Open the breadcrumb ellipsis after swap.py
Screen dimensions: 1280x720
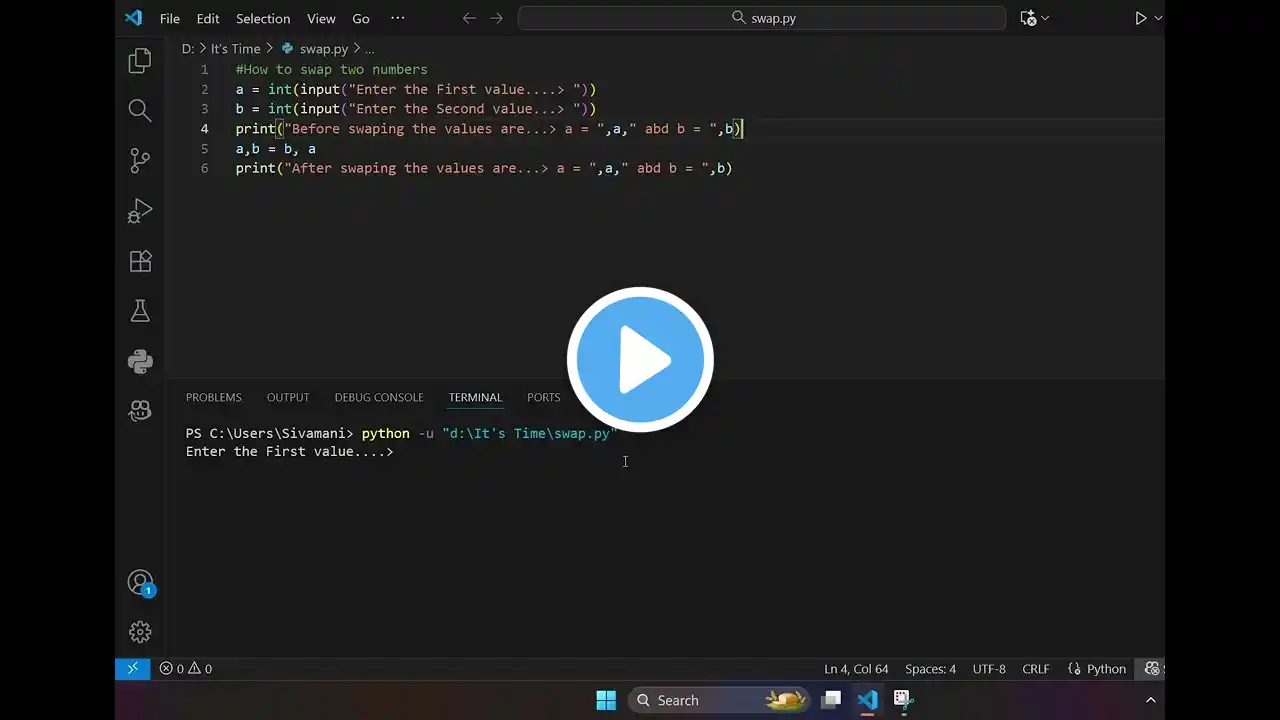pyautogui.click(x=369, y=48)
